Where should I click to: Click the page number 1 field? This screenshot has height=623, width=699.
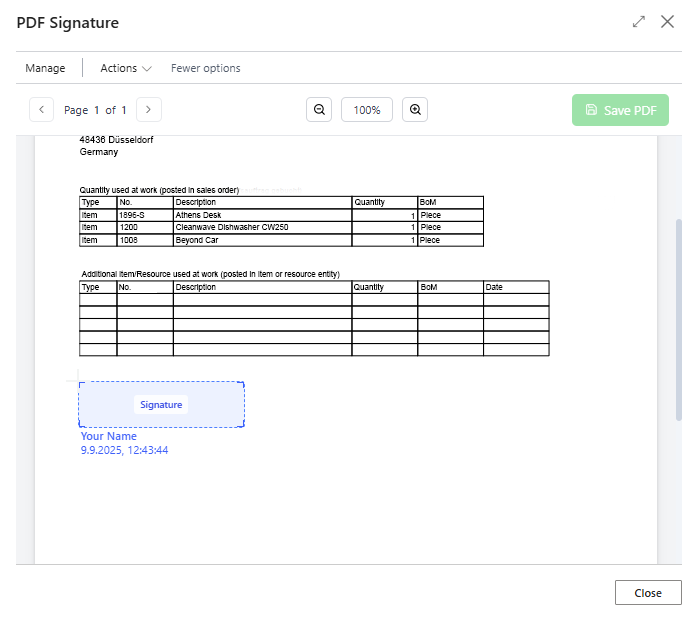[97, 110]
